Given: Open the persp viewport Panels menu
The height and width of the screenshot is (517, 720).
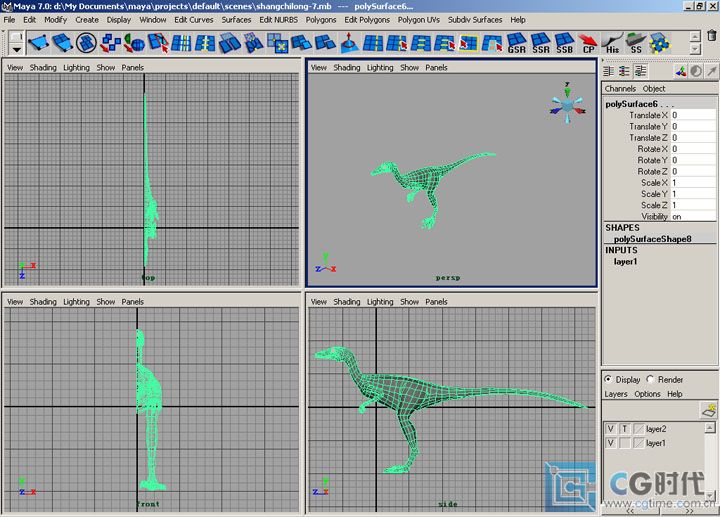Looking at the screenshot, I should pos(436,67).
